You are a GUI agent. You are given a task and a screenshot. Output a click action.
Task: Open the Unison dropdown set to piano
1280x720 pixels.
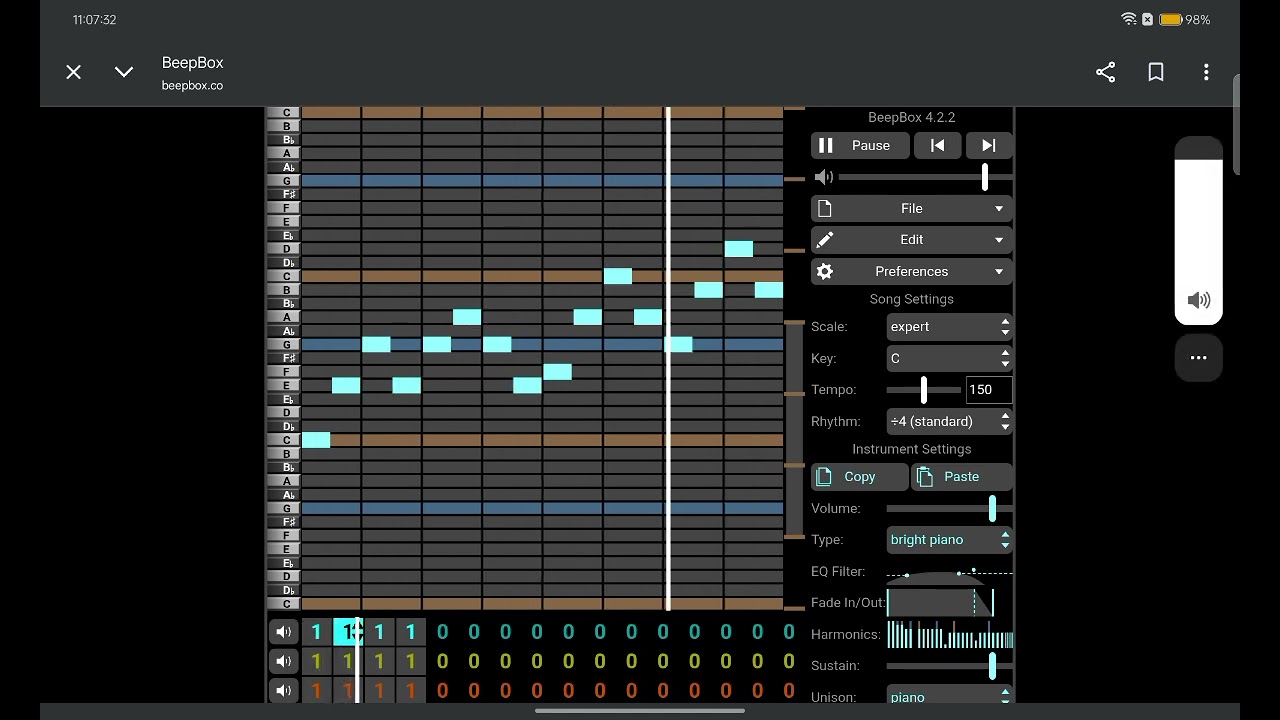[949, 697]
